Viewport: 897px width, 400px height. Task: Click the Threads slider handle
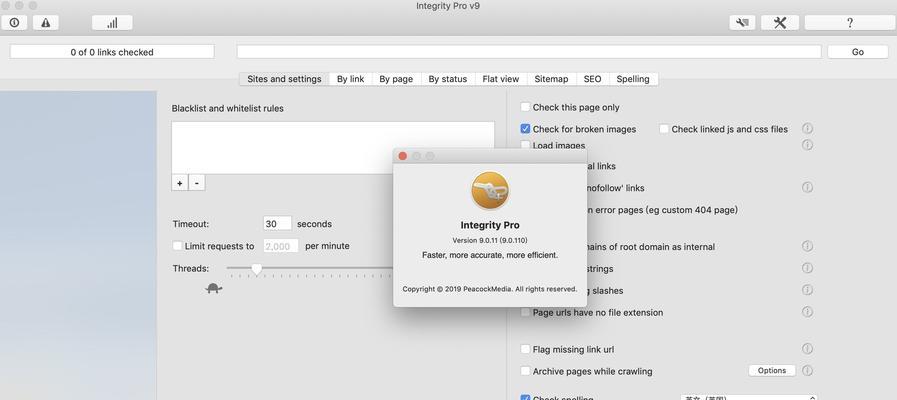click(x=257, y=268)
